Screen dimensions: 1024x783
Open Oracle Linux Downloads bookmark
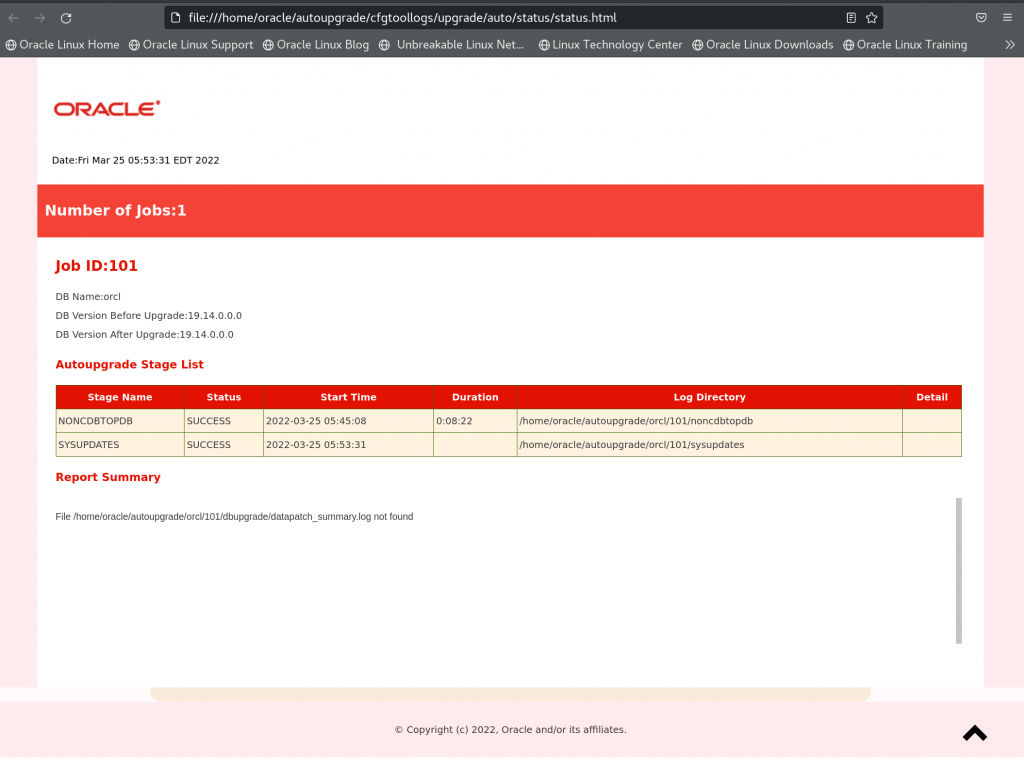click(762, 45)
